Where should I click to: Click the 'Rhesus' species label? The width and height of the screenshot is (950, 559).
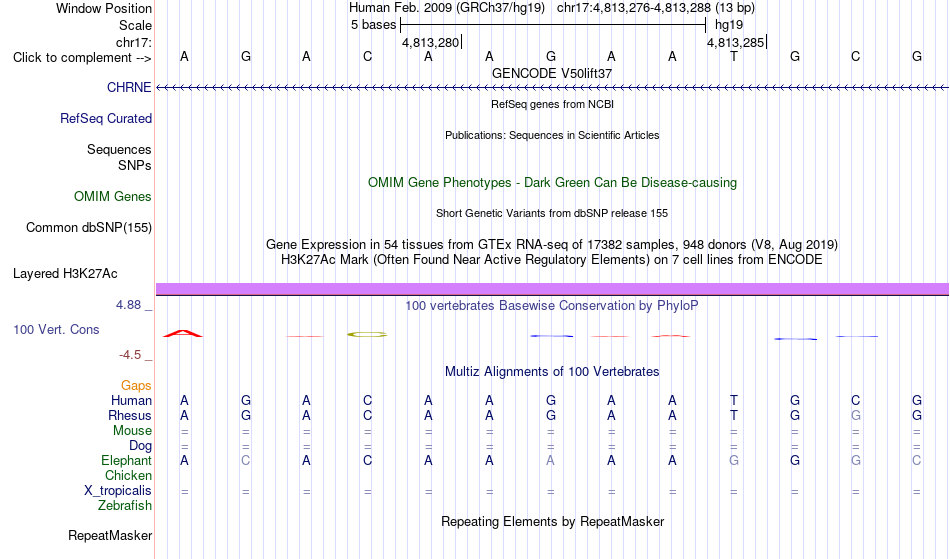[x=130, y=415]
